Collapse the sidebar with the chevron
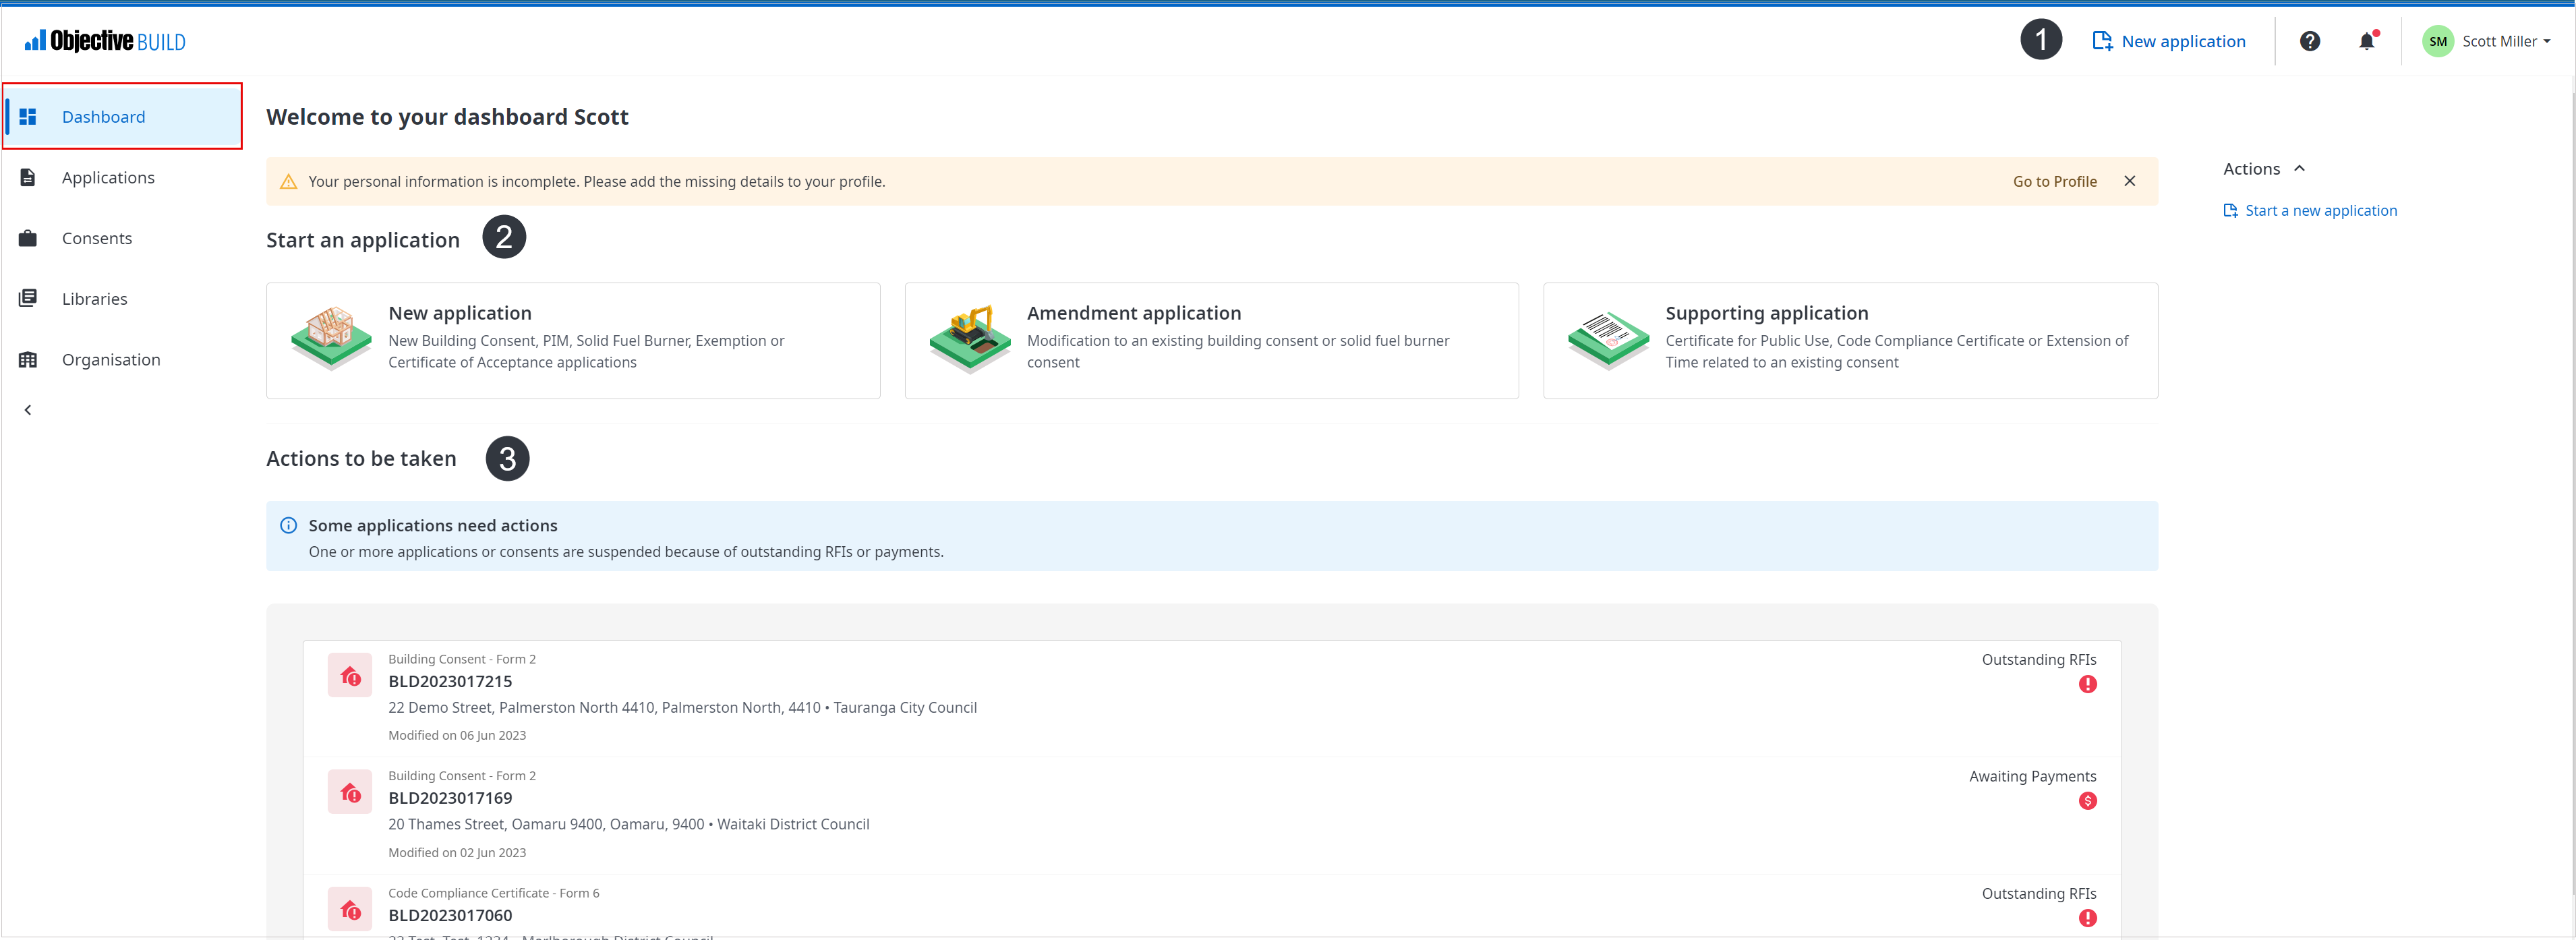This screenshot has height=940, width=2576. pyautogui.click(x=28, y=410)
